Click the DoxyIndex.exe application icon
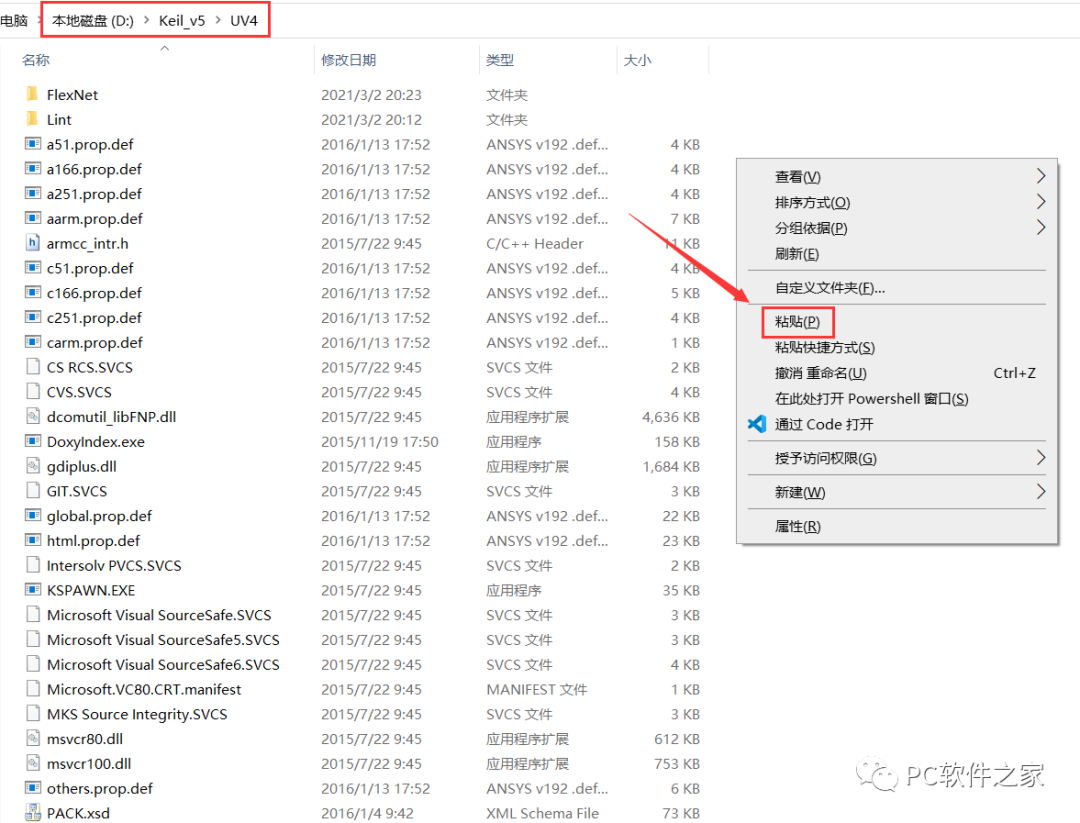1080x823 pixels. [32, 441]
